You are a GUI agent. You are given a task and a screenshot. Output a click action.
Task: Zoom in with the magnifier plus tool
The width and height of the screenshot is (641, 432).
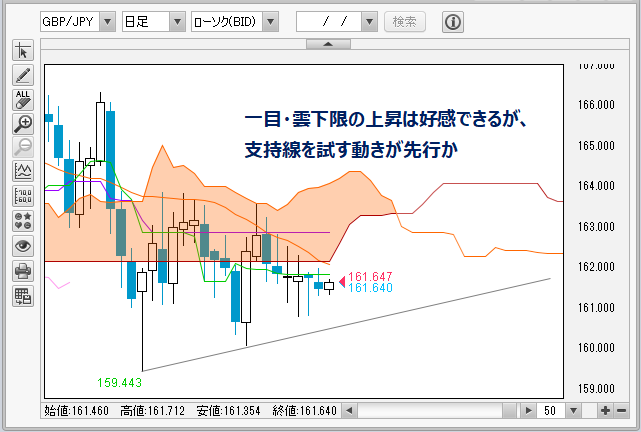23,124
